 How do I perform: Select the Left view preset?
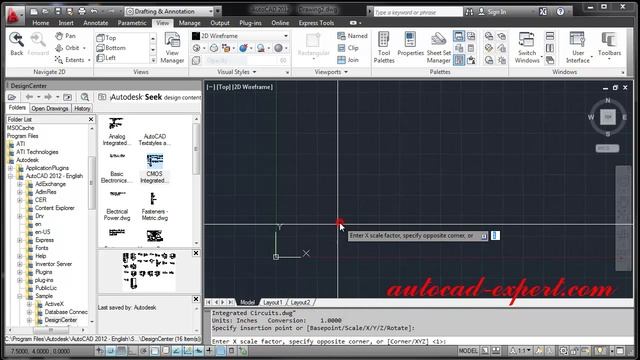(106, 58)
